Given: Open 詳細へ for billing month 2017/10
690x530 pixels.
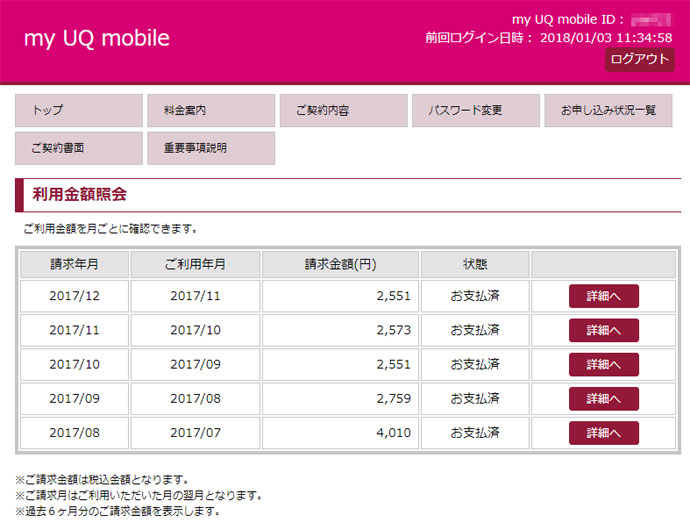Looking at the screenshot, I should [604, 364].
